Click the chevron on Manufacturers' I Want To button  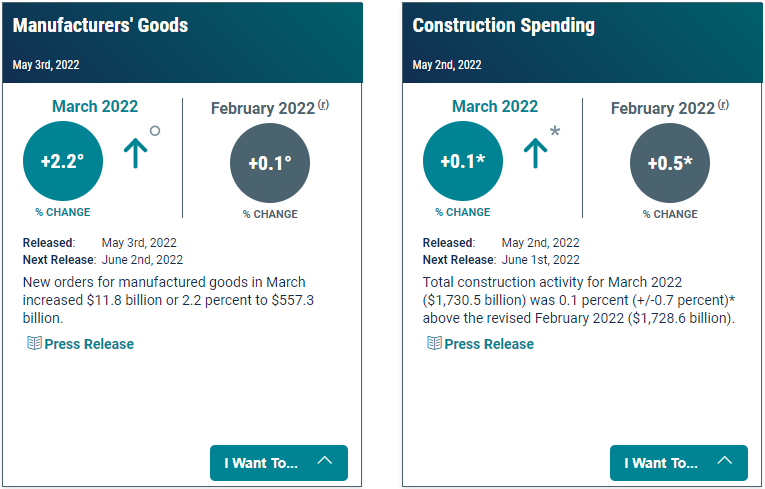coord(325,461)
